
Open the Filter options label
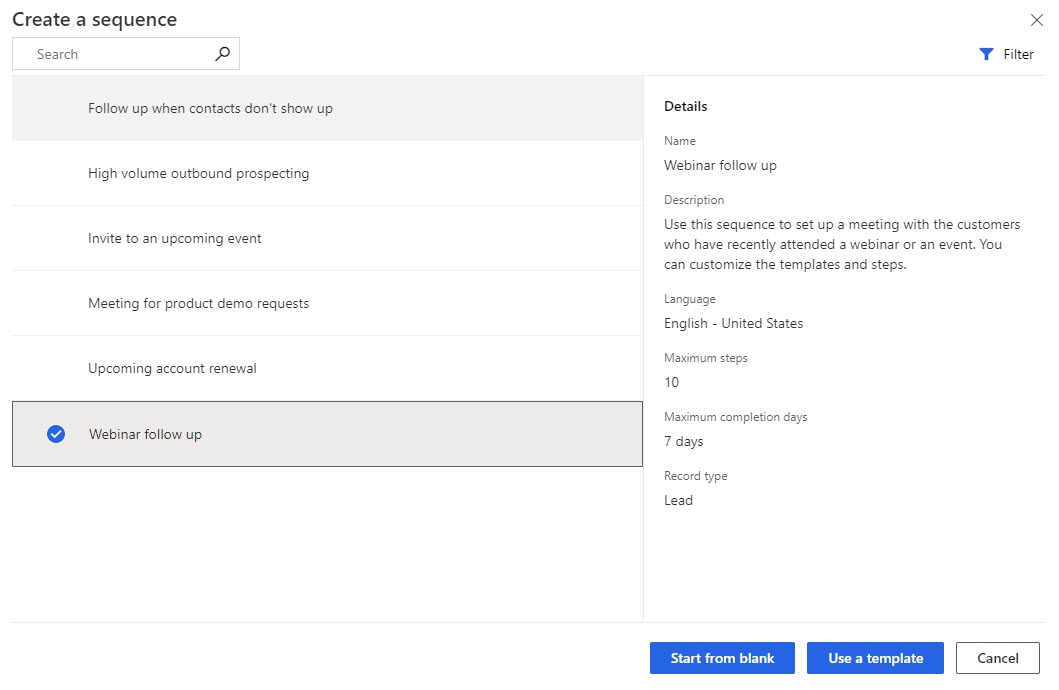point(1018,55)
